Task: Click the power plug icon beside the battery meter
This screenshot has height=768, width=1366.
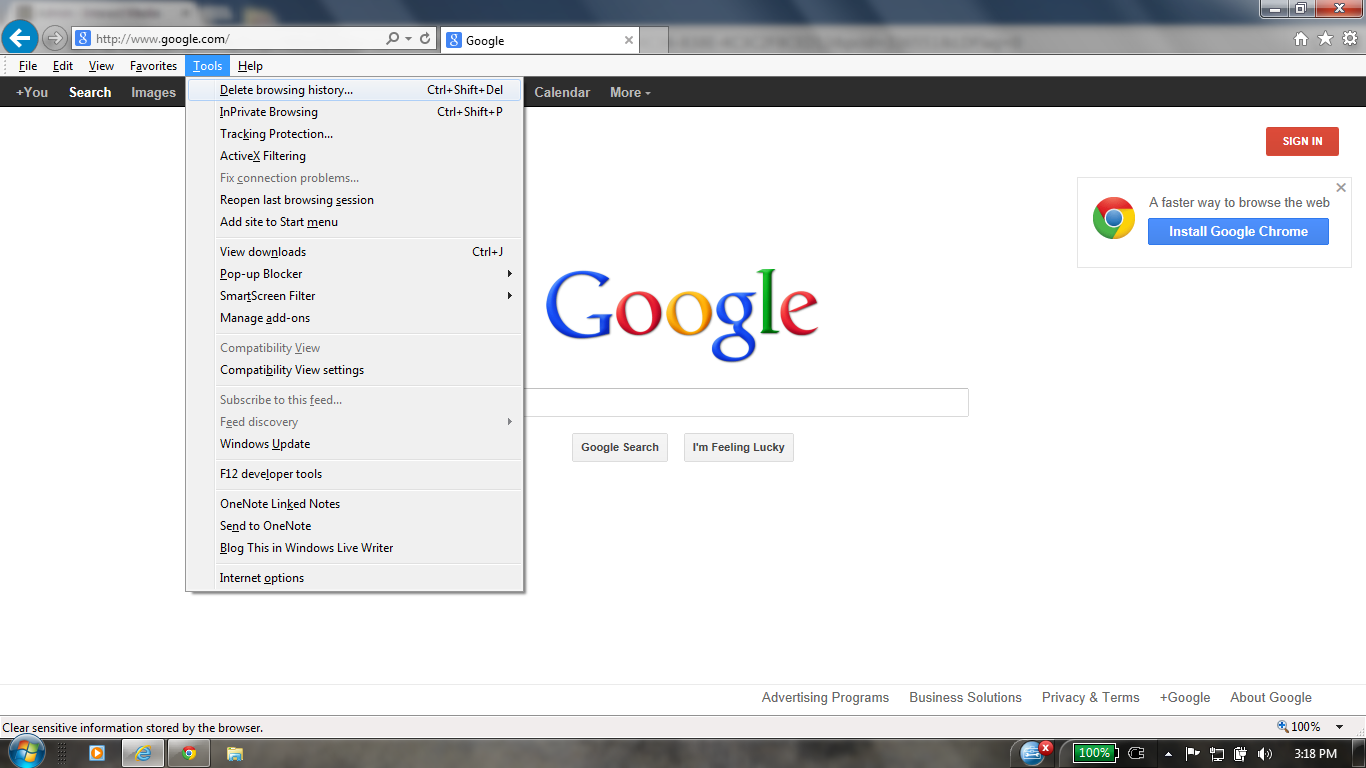Action: coord(1136,753)
